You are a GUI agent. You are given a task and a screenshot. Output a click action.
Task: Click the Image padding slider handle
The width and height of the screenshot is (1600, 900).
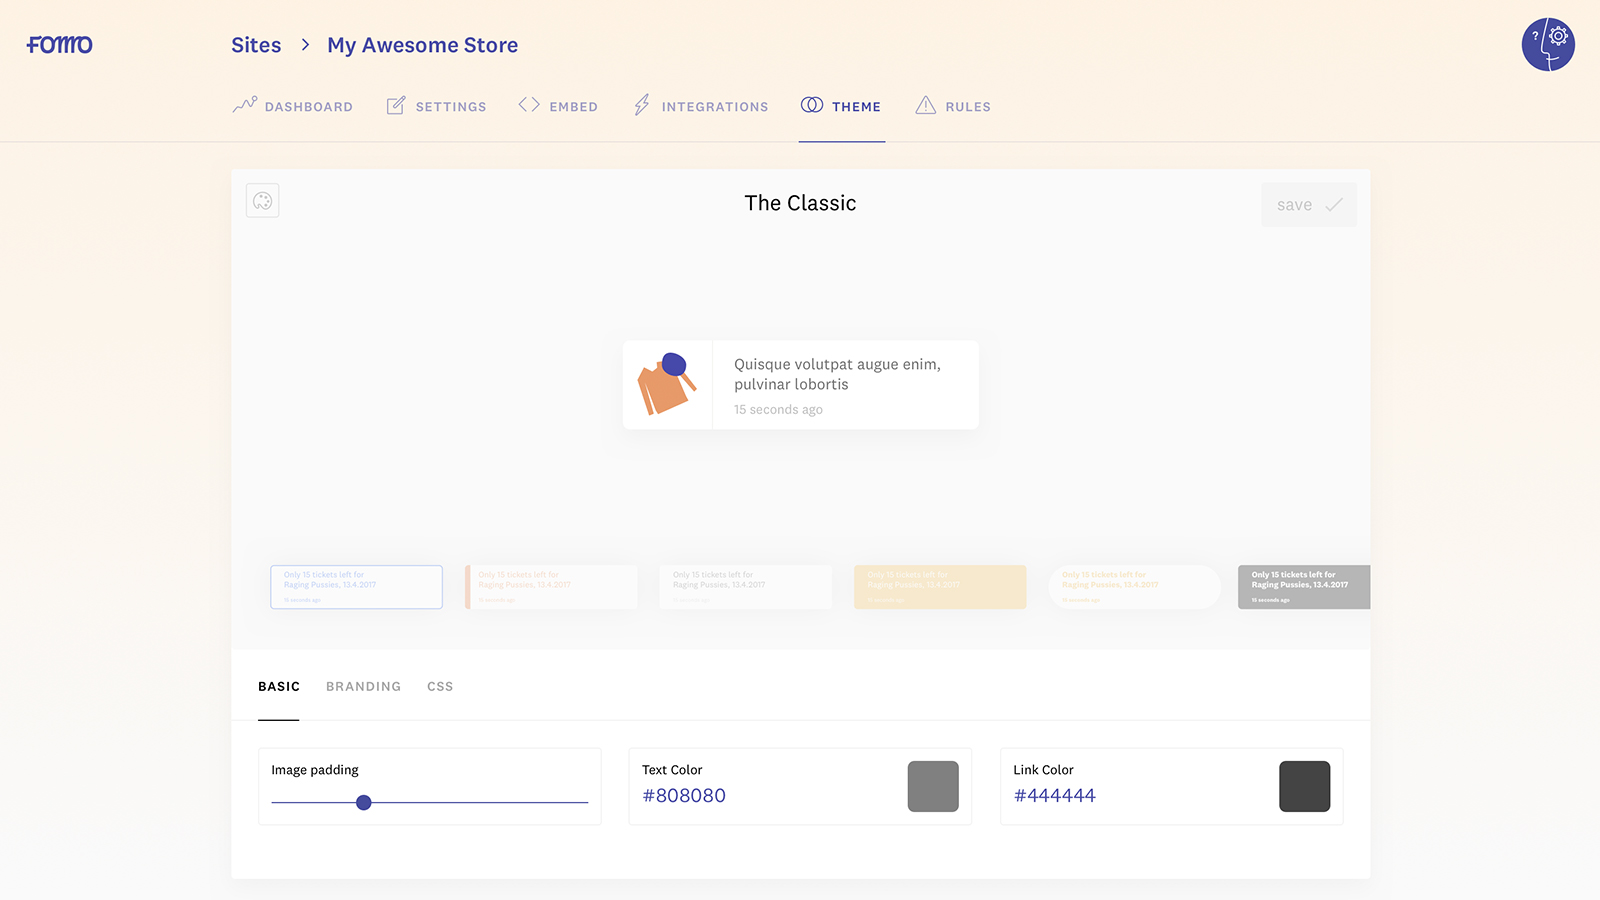(364, 802)
